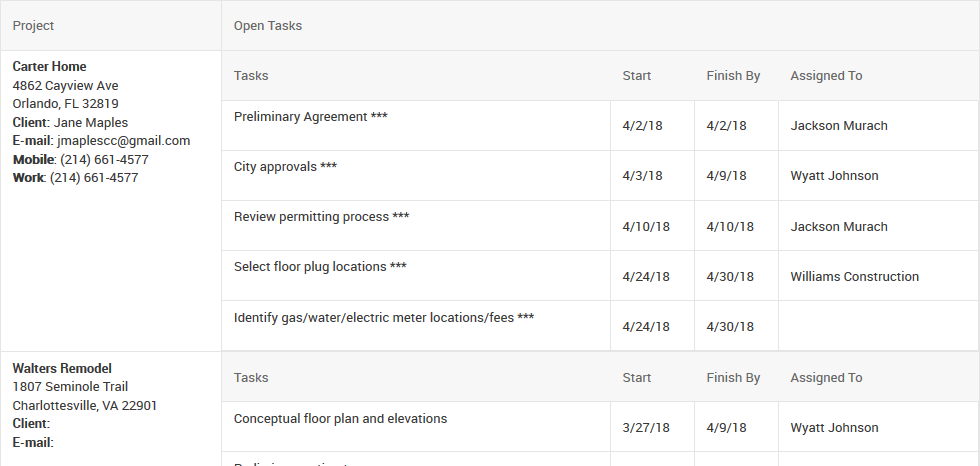Screen dimensions: 980x466
Task: Click the jmaplescc@gmail.com email address
Action: coord(123,141)
